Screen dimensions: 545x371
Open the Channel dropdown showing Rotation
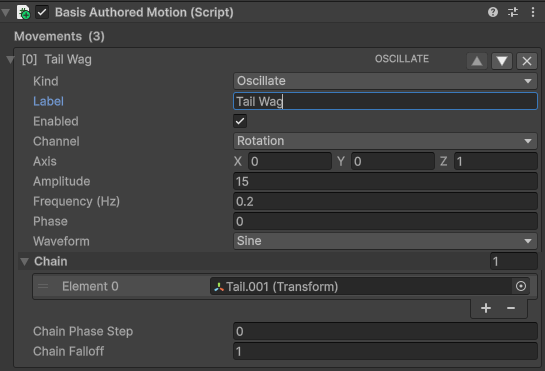pos(385,141)
